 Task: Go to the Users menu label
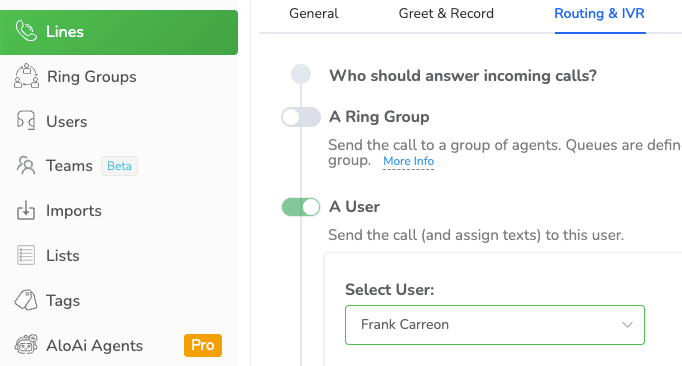pos(67,121)
